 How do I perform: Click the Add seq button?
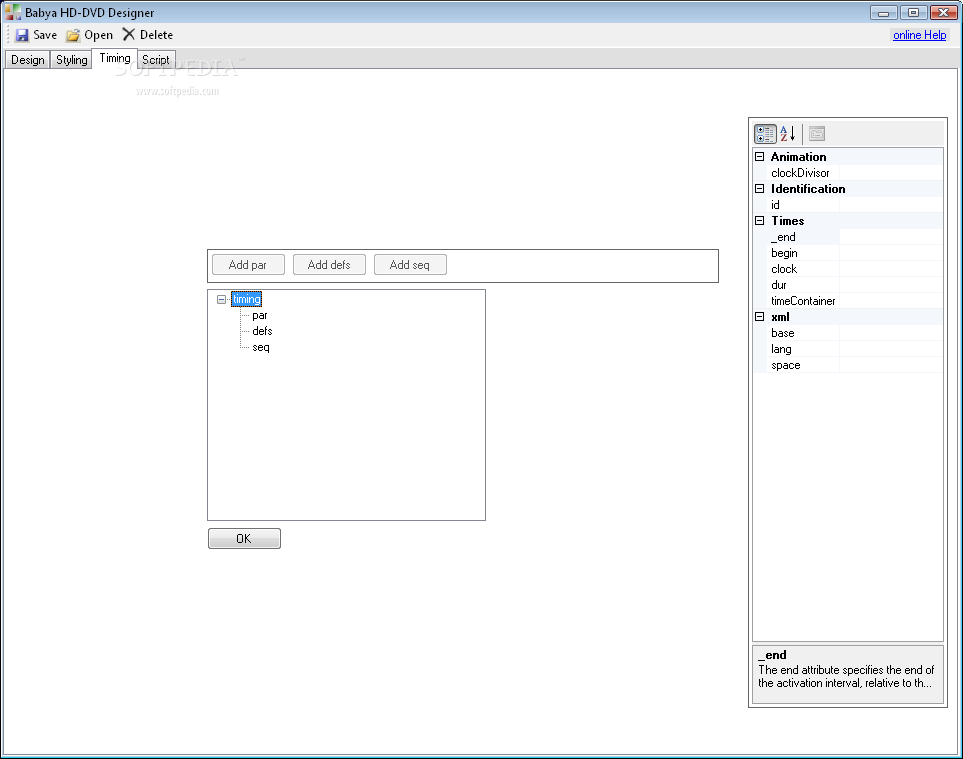[410, 265]
